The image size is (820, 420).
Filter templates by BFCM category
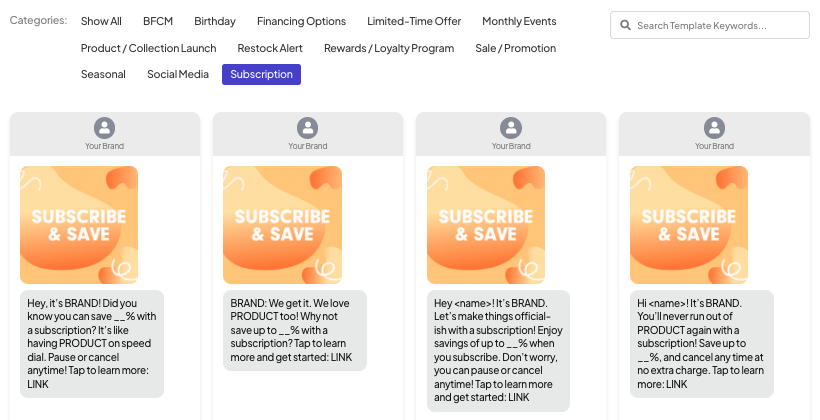tap(158, 21)
